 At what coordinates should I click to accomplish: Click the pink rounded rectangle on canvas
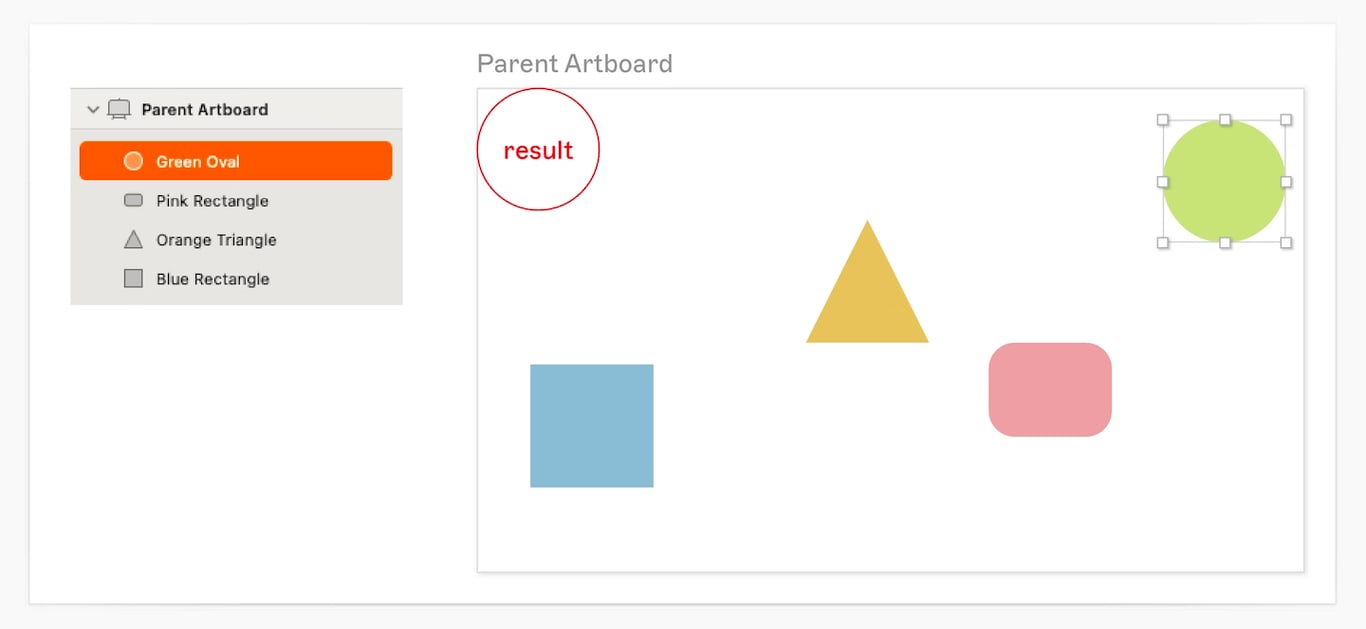[x=1050, y=390]
